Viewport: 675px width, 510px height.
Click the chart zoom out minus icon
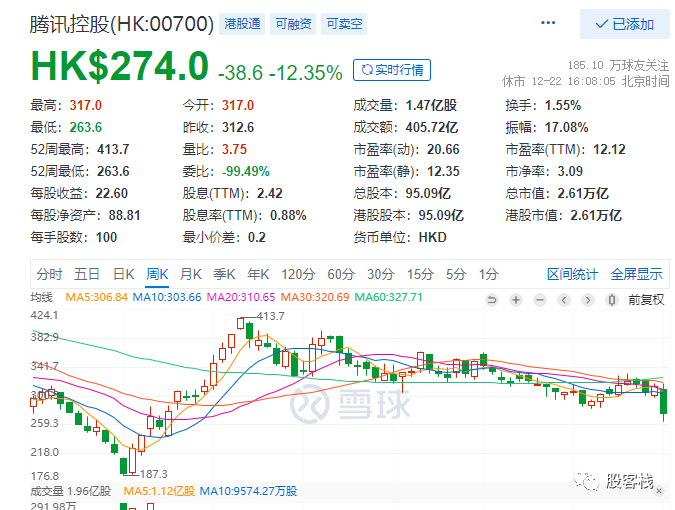tap(540, 300)
